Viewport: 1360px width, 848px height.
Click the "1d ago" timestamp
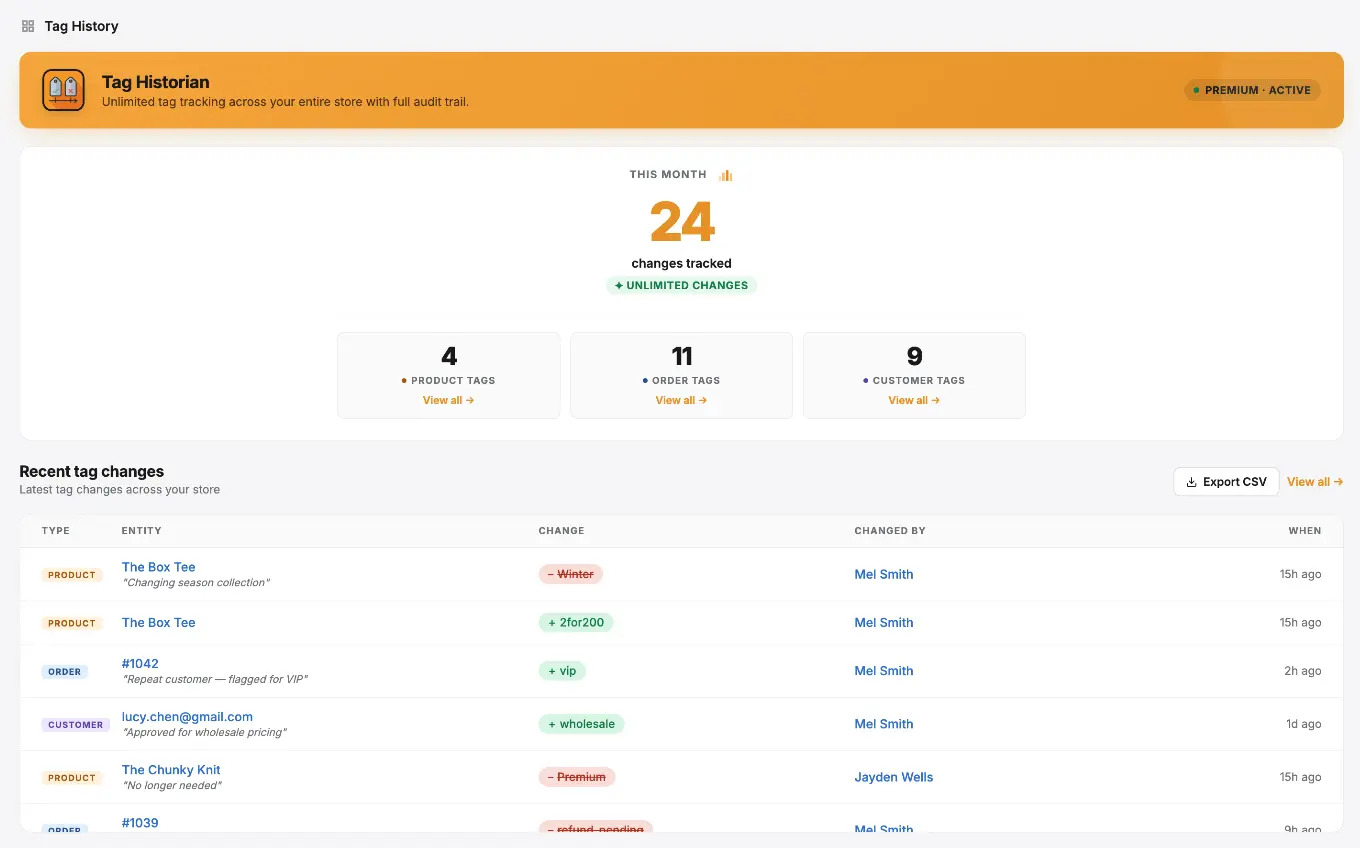pyautogui.click(x=1304, y=724)
